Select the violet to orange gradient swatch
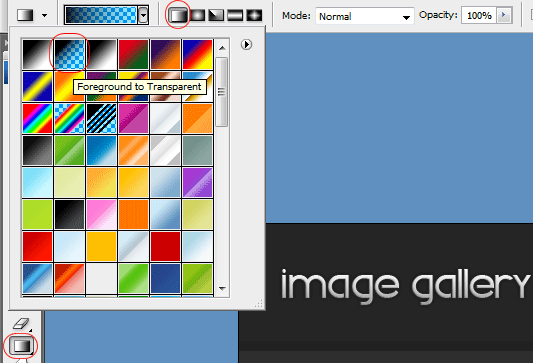 (165, 54)
